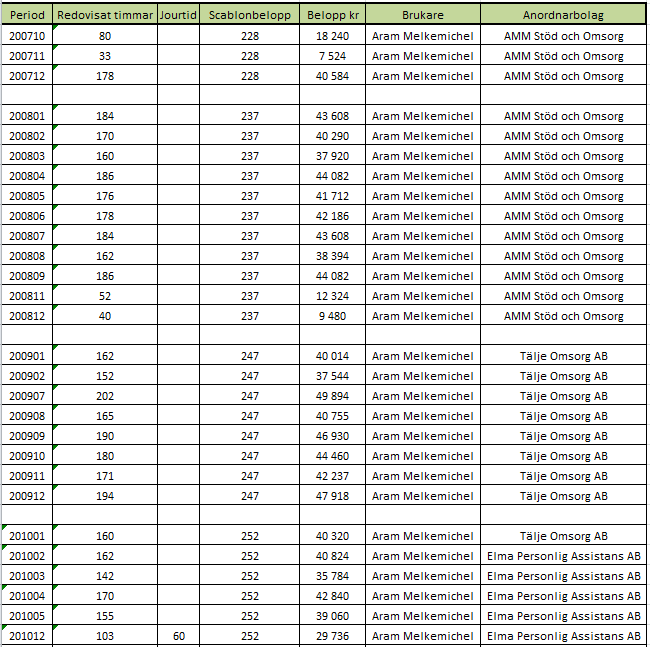Select Elma Personlig Assistans AB in row 201005
Screen dimensions: 650x647
tap(563, 616)
